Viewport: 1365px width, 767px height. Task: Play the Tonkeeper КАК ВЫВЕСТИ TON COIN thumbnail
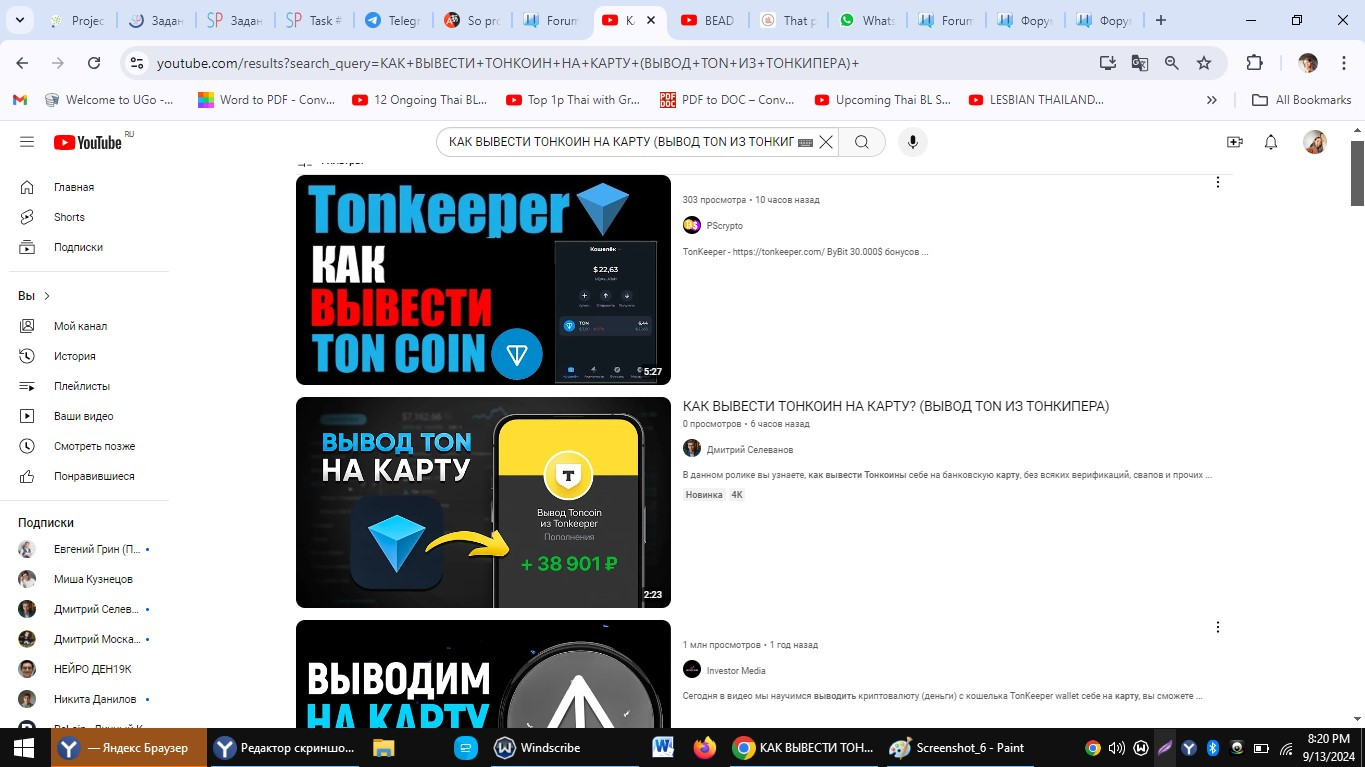point(483,280)
